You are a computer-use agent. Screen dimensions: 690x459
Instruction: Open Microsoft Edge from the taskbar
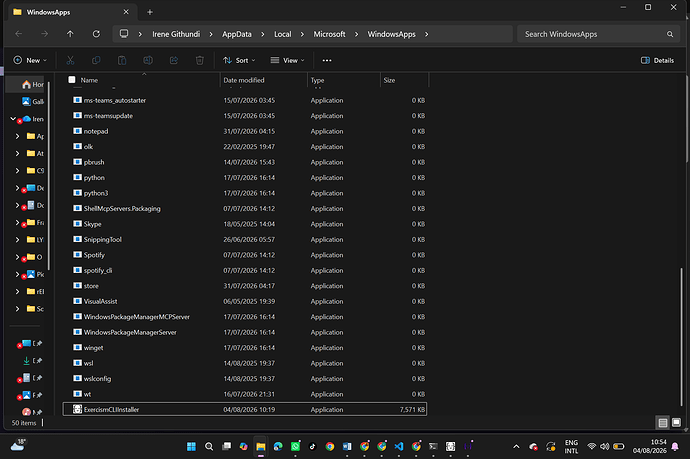point(278,447)
